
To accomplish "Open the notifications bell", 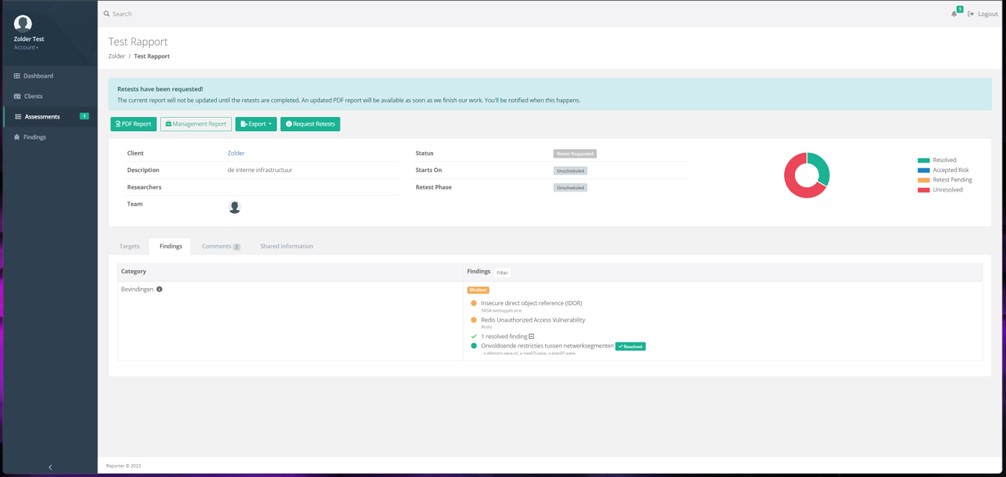I will pyautogui.click(x=954, y=13).
